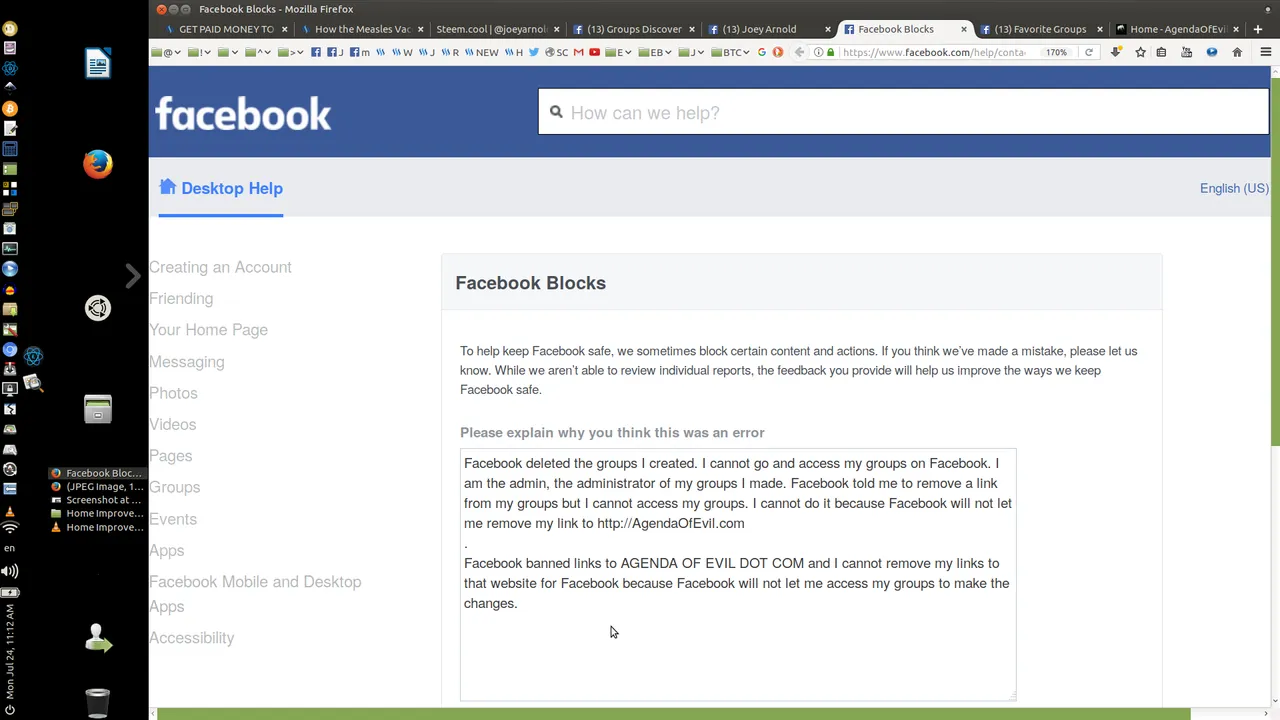The height and width of the screenshot is (720, 1280).
Task: Open 'Accessibility' help topic
Action: (192, 638)
